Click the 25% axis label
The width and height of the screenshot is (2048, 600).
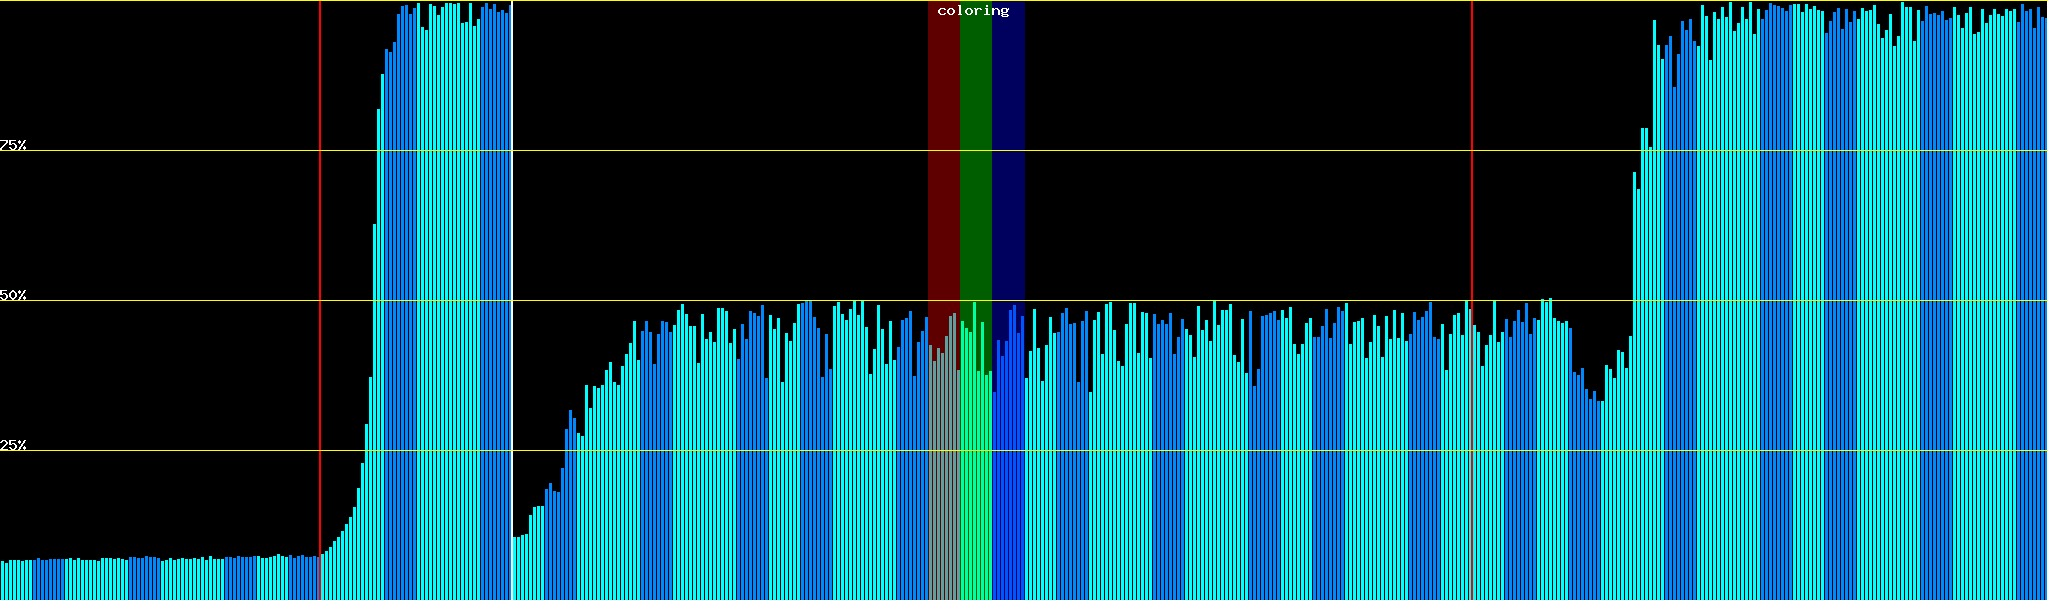tap(13, 445)
